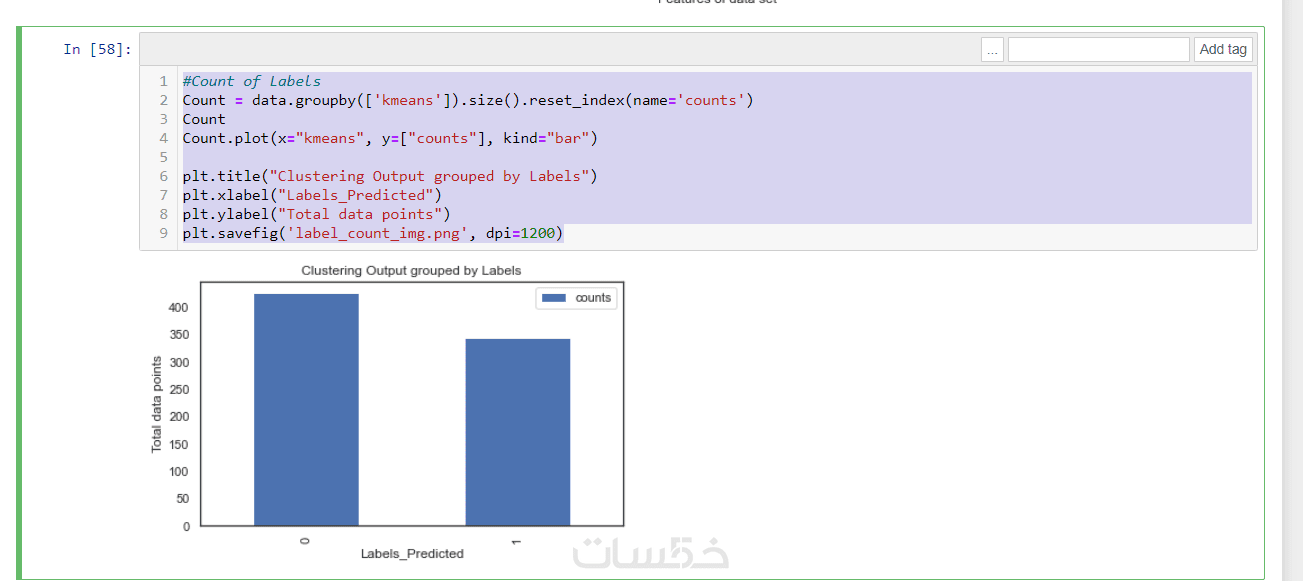This screenshot has height=581, width=1303.
Task: Click the vertical scrollbar on the right edge
Action: (x=1293, y=290)
